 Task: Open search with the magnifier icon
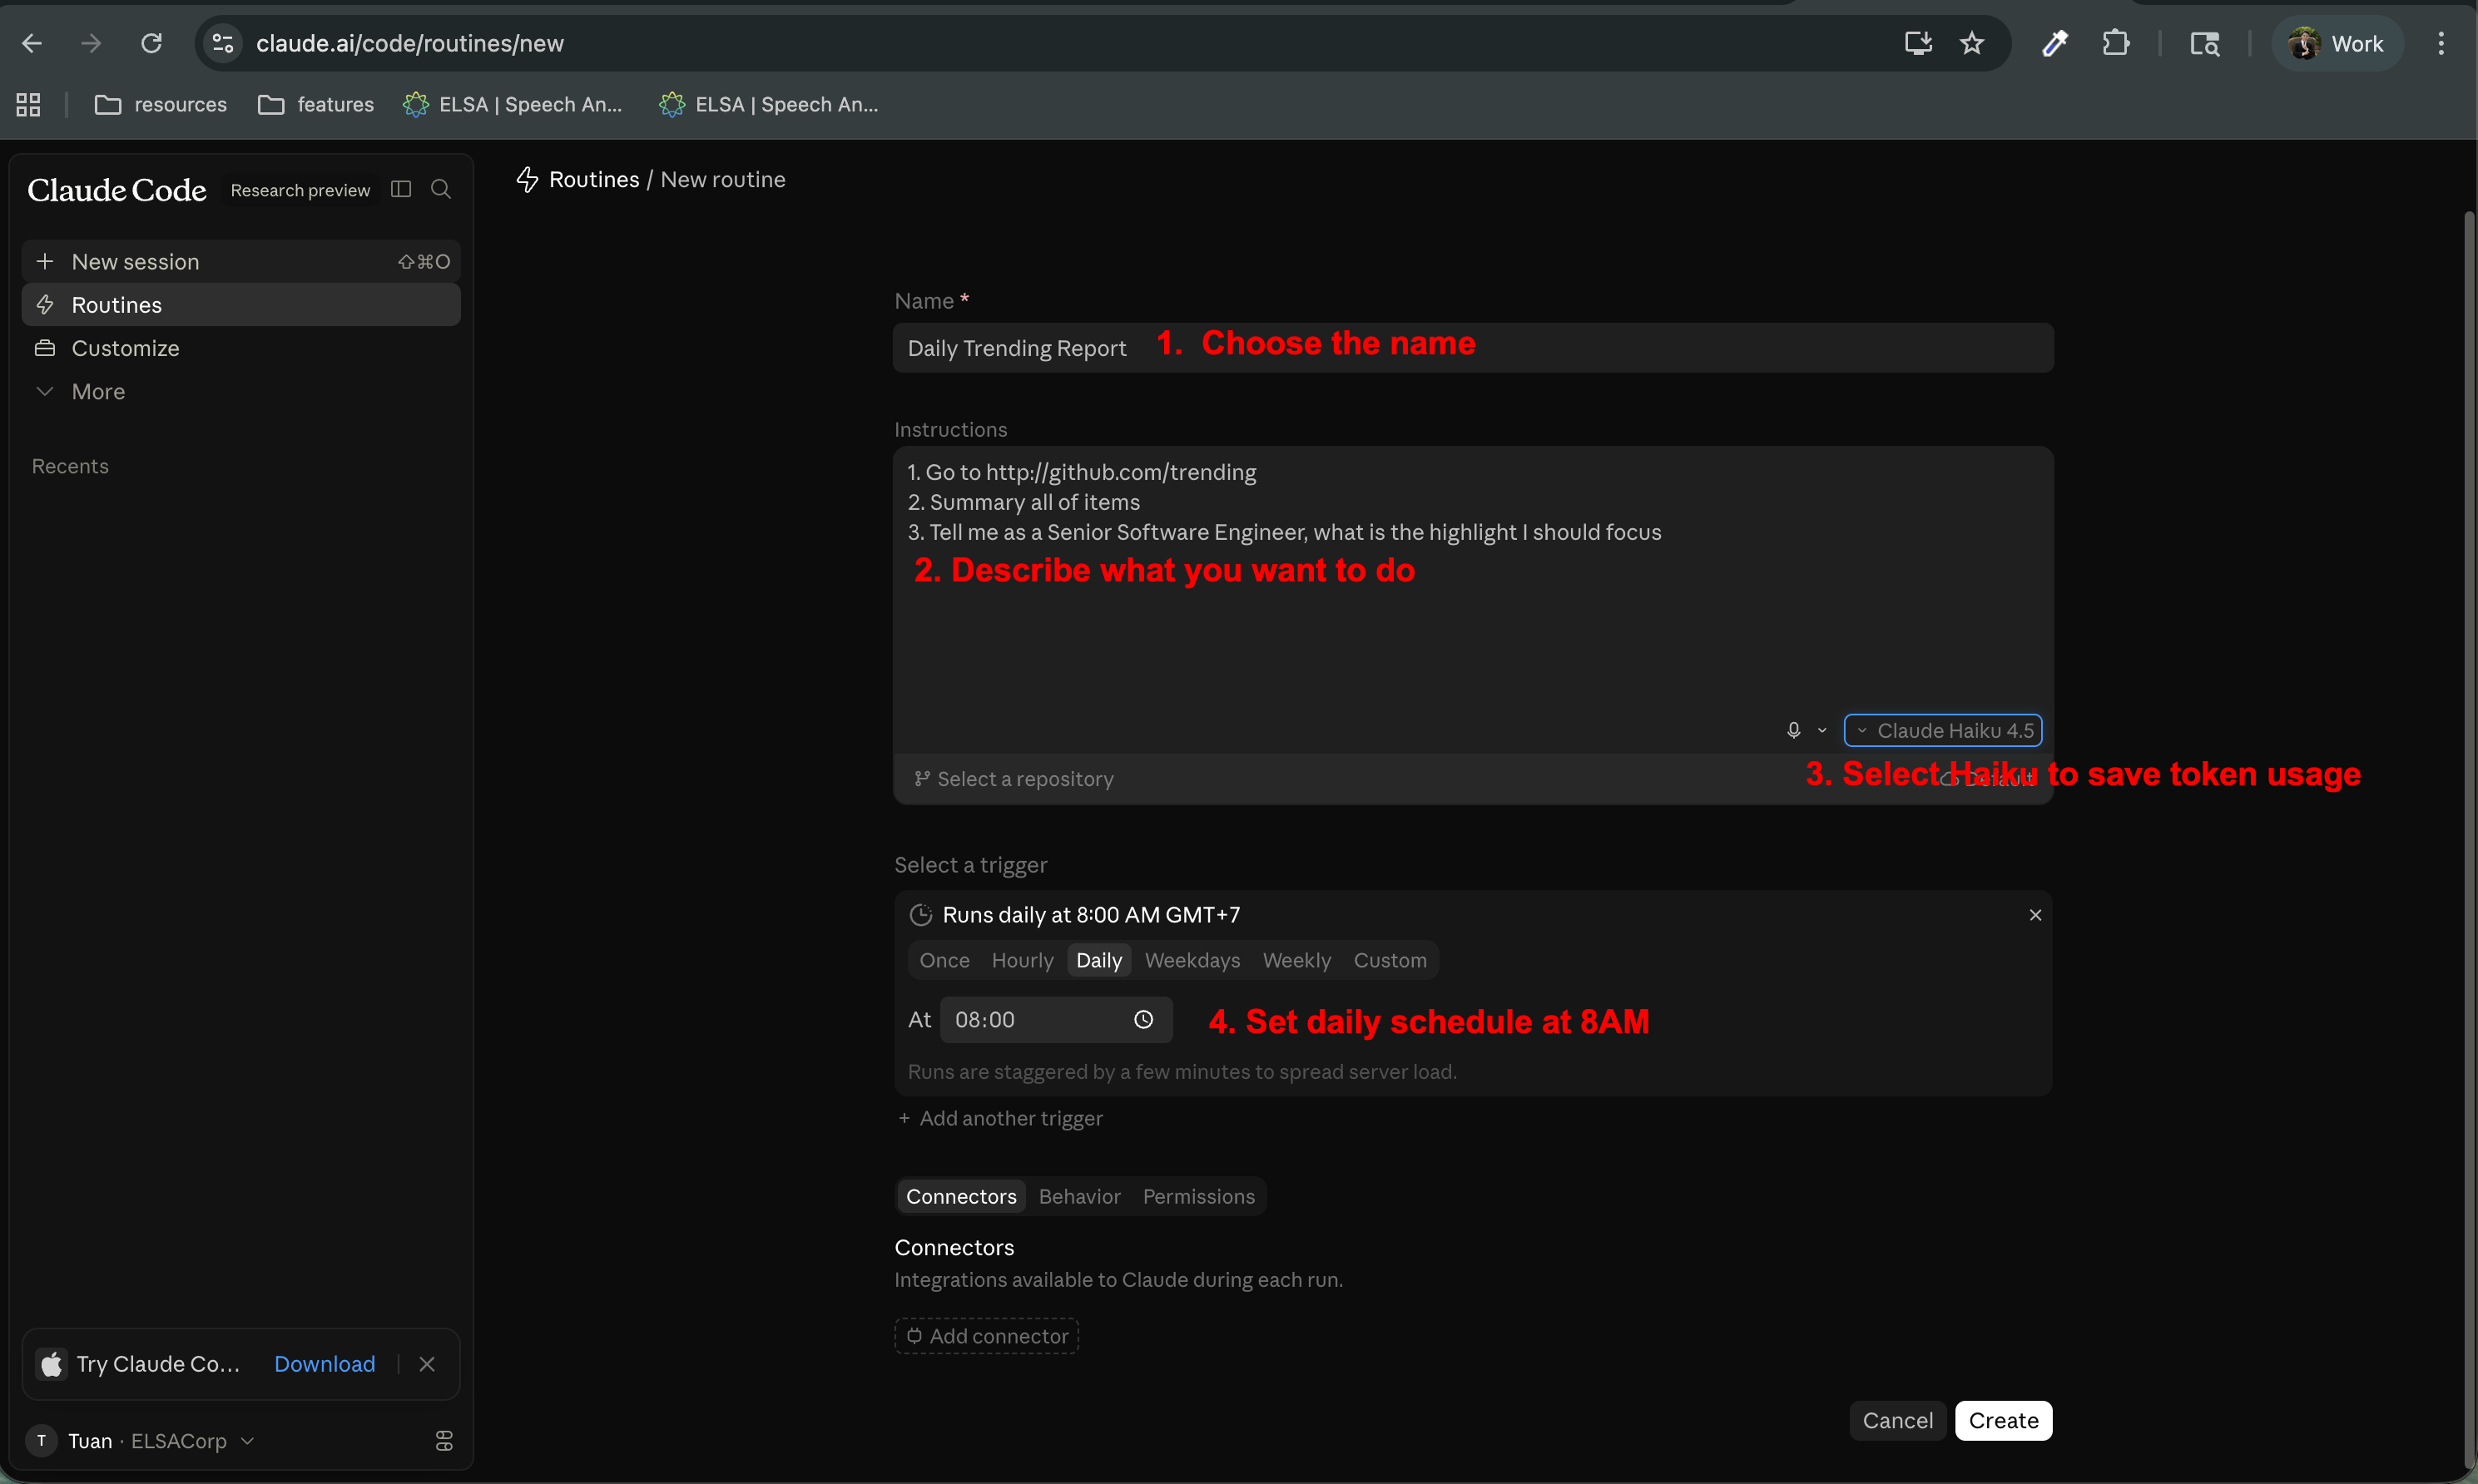[440, 189]
